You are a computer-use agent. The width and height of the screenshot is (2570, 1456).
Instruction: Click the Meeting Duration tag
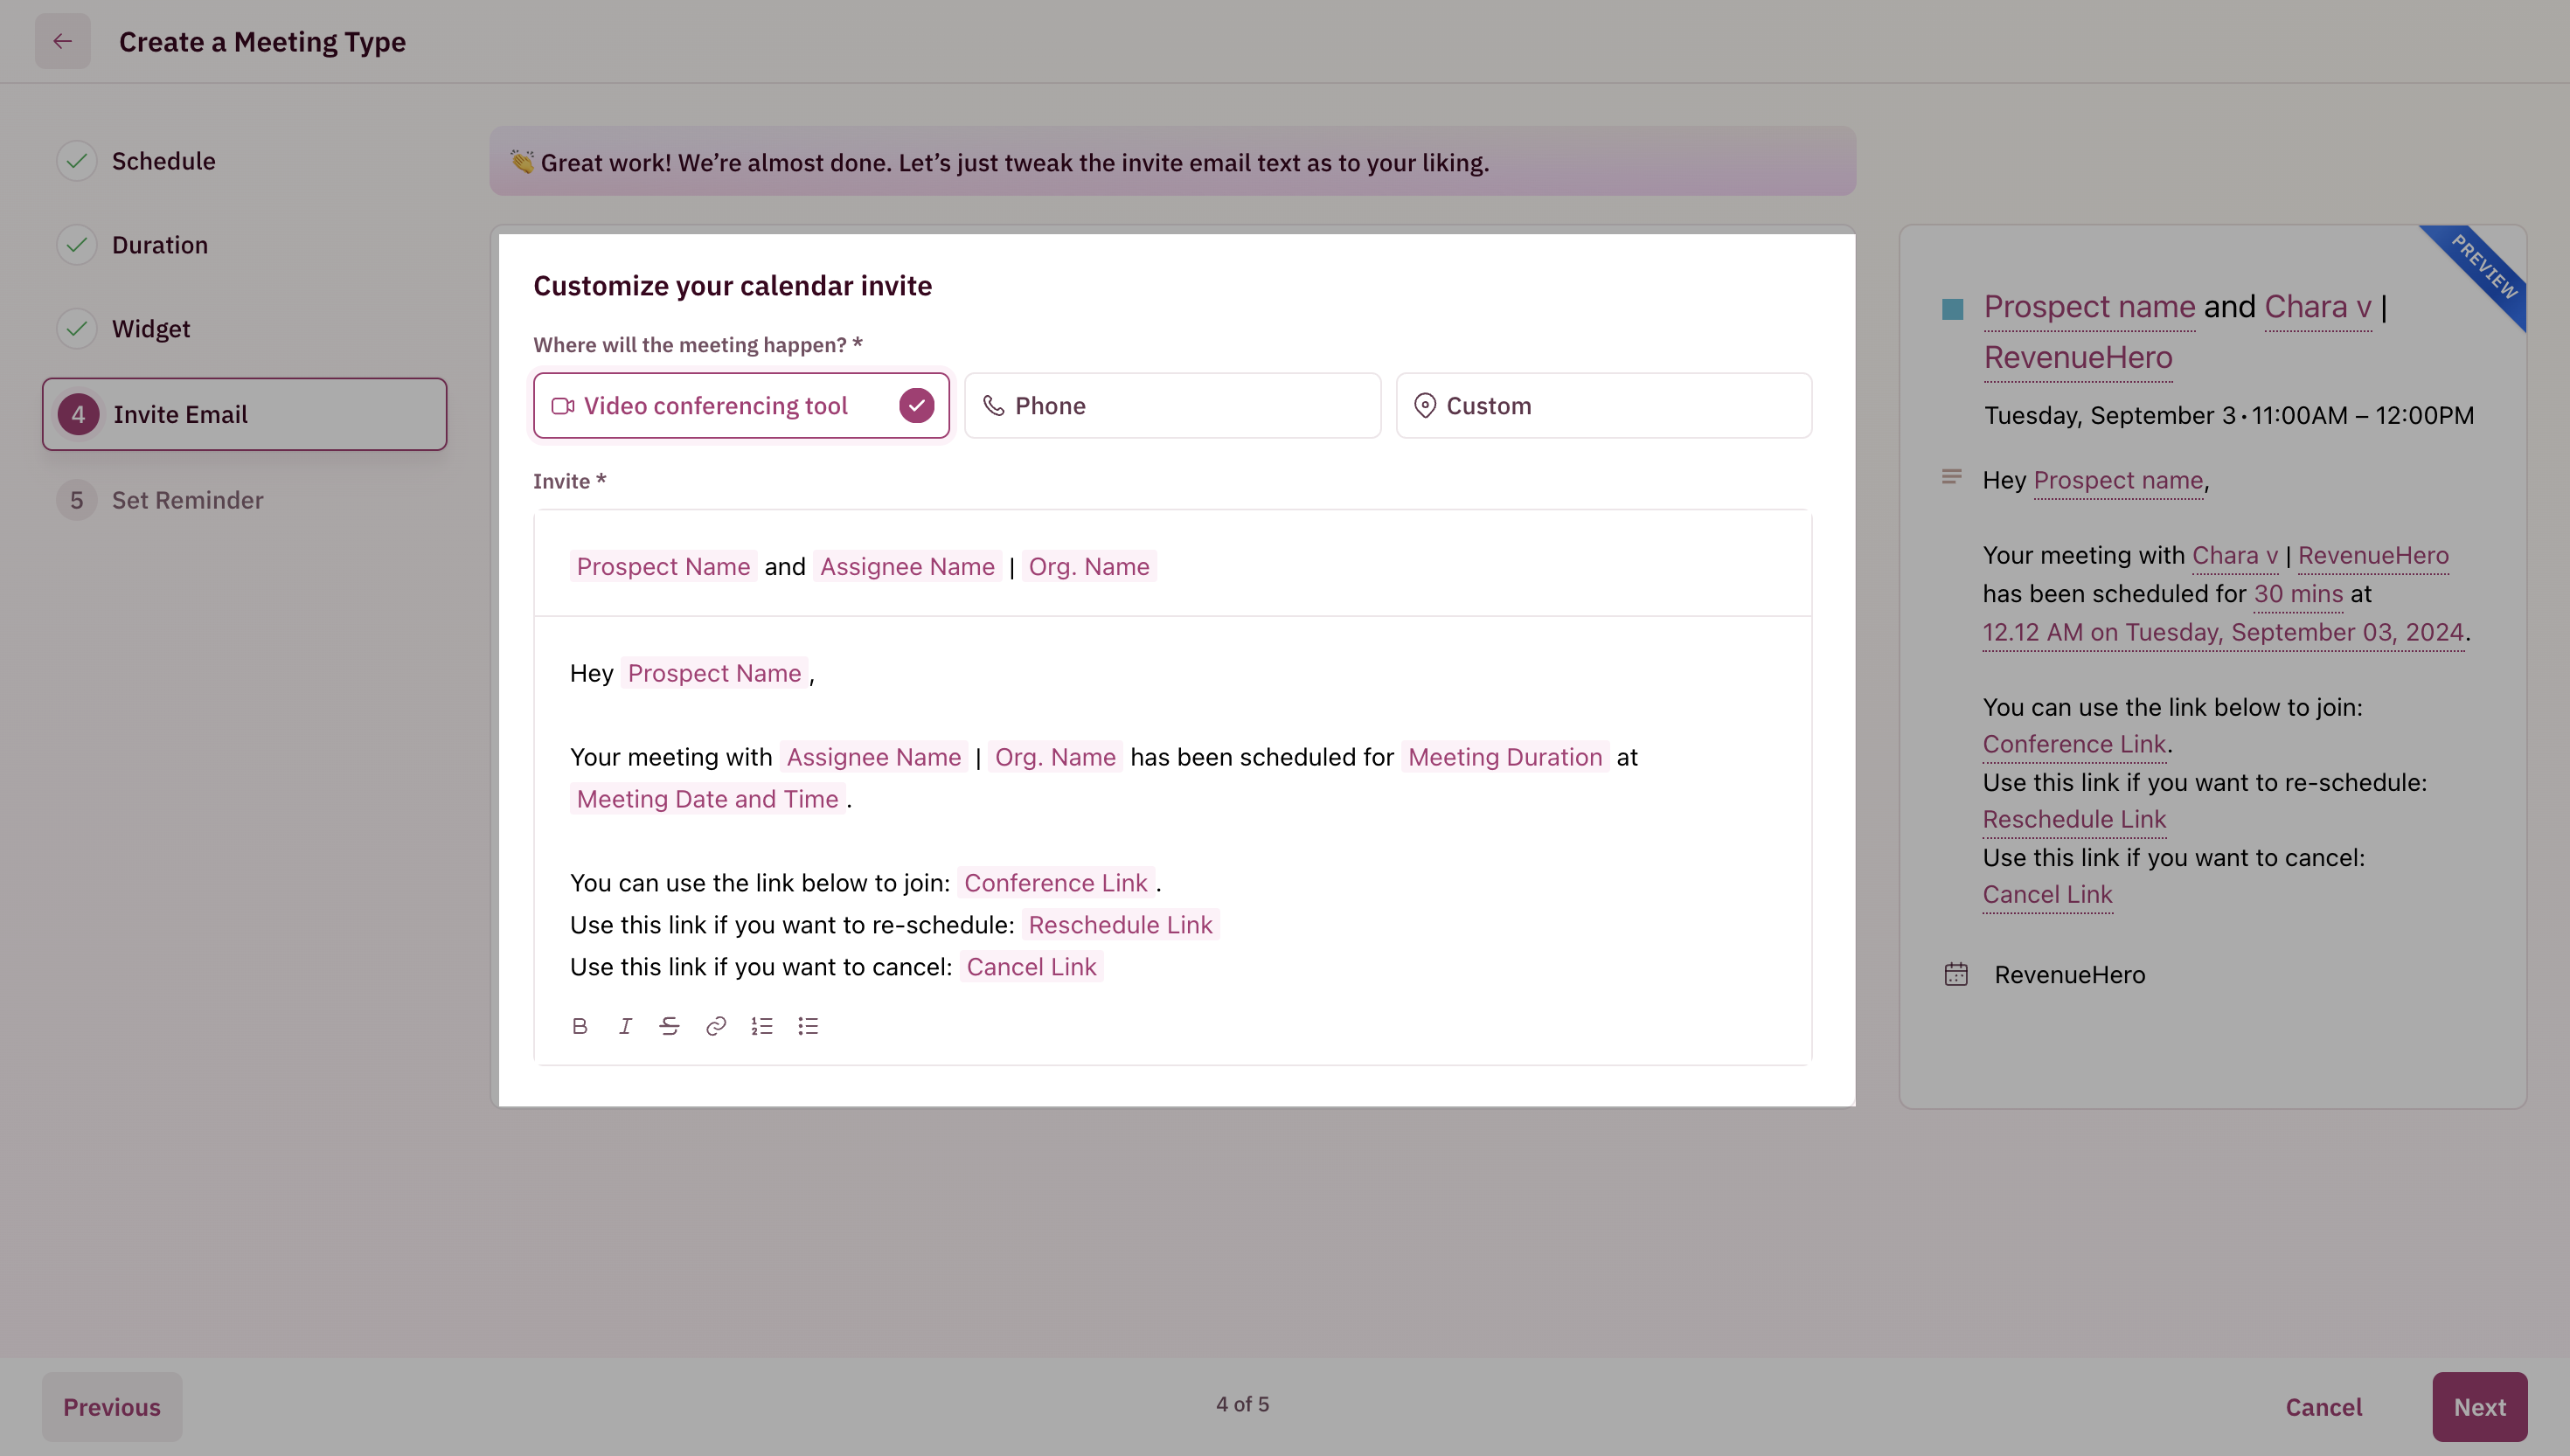tap(1505, 758)
